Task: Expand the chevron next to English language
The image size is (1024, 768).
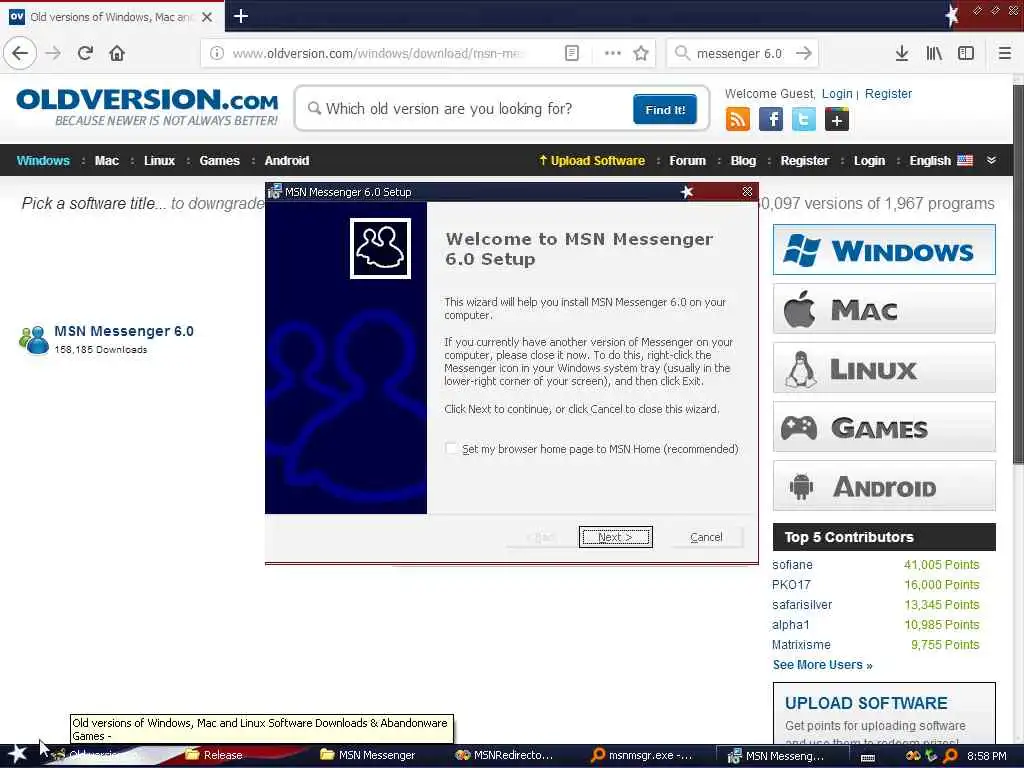Action: (991, 160)
